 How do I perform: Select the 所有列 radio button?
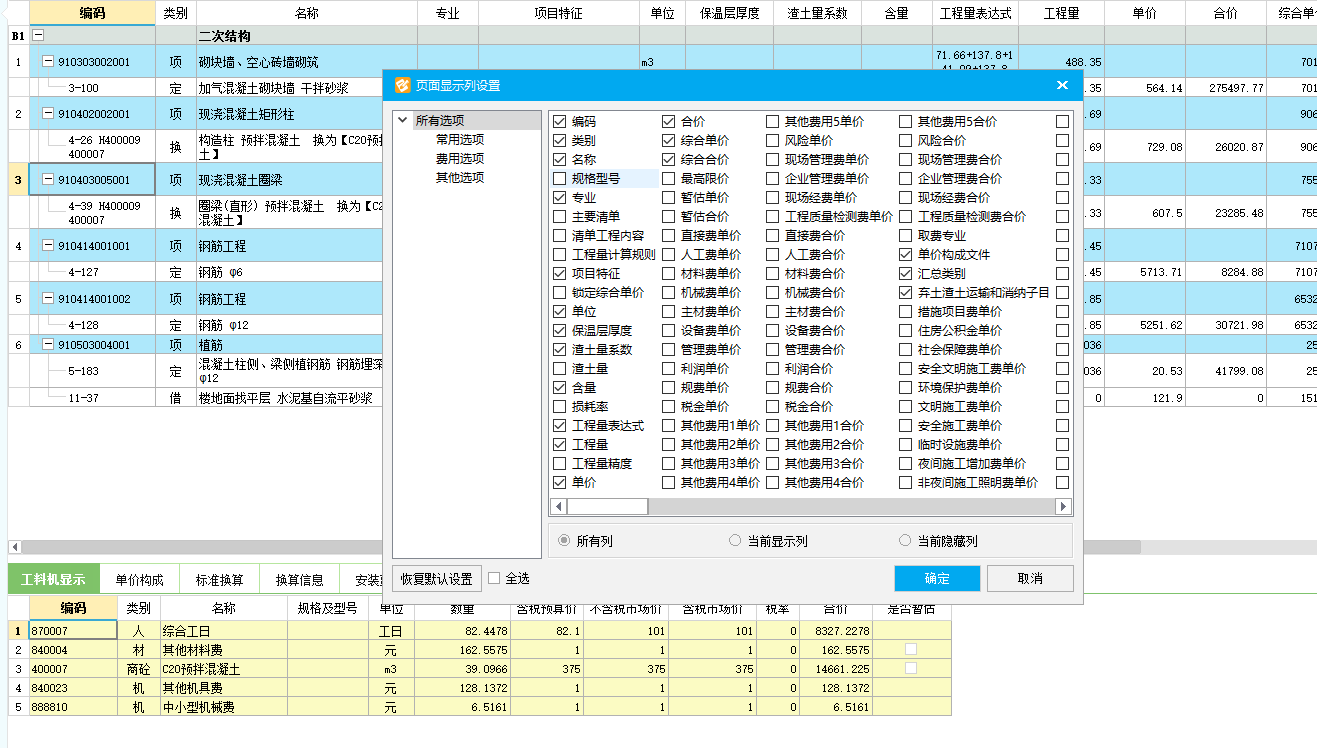[564, 541]
